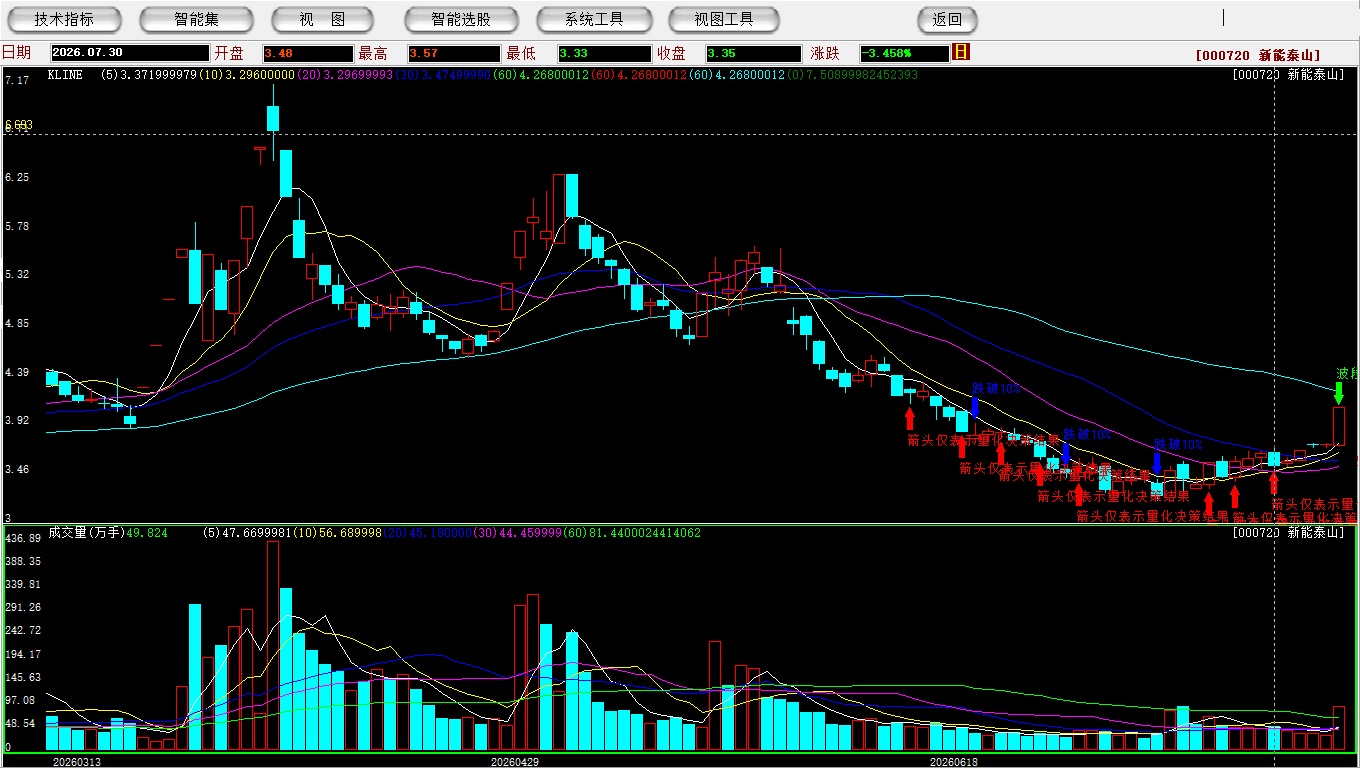Click the first blue 跌破10% arrow marker
This screenshot has height=768, width=1360.
tap(975, 407)
